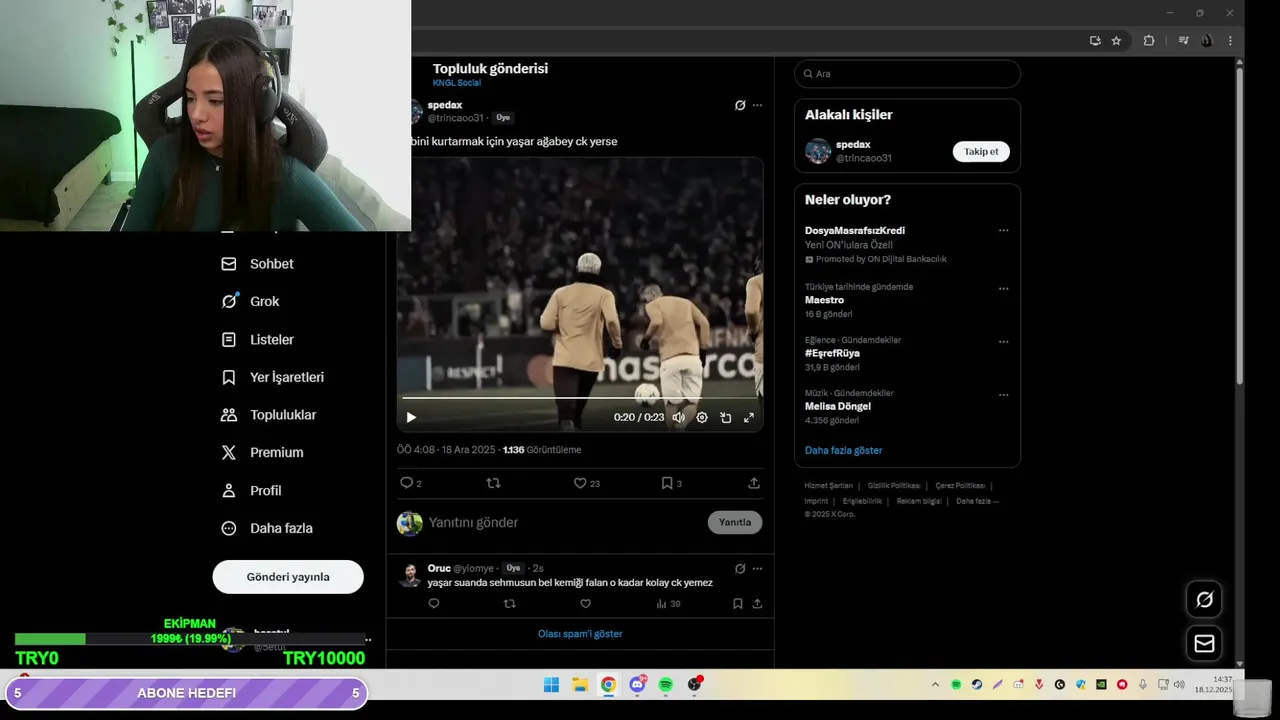Open floating messages envelope button

pyautogui.click(x=1204, y=644)
